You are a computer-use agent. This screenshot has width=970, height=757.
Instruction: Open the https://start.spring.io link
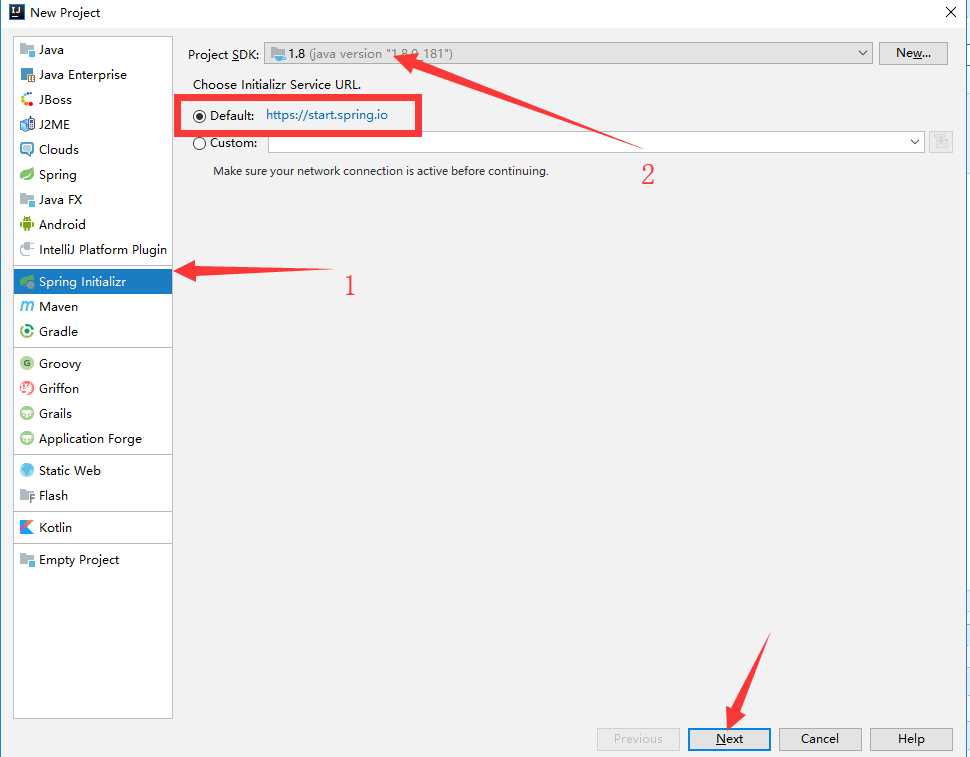[327, 115]
